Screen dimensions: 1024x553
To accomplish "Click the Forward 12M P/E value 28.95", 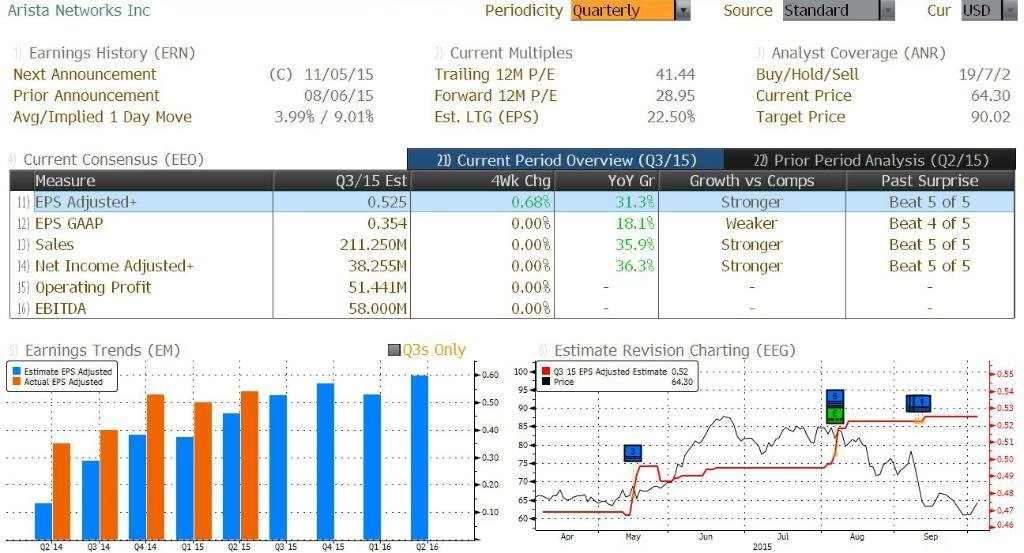I will [675, 96].
